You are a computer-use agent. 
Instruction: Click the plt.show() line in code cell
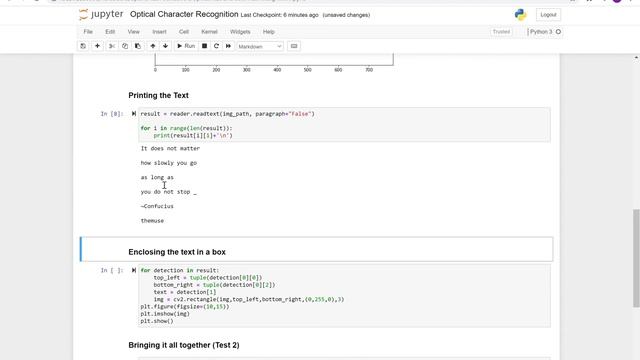157,321
